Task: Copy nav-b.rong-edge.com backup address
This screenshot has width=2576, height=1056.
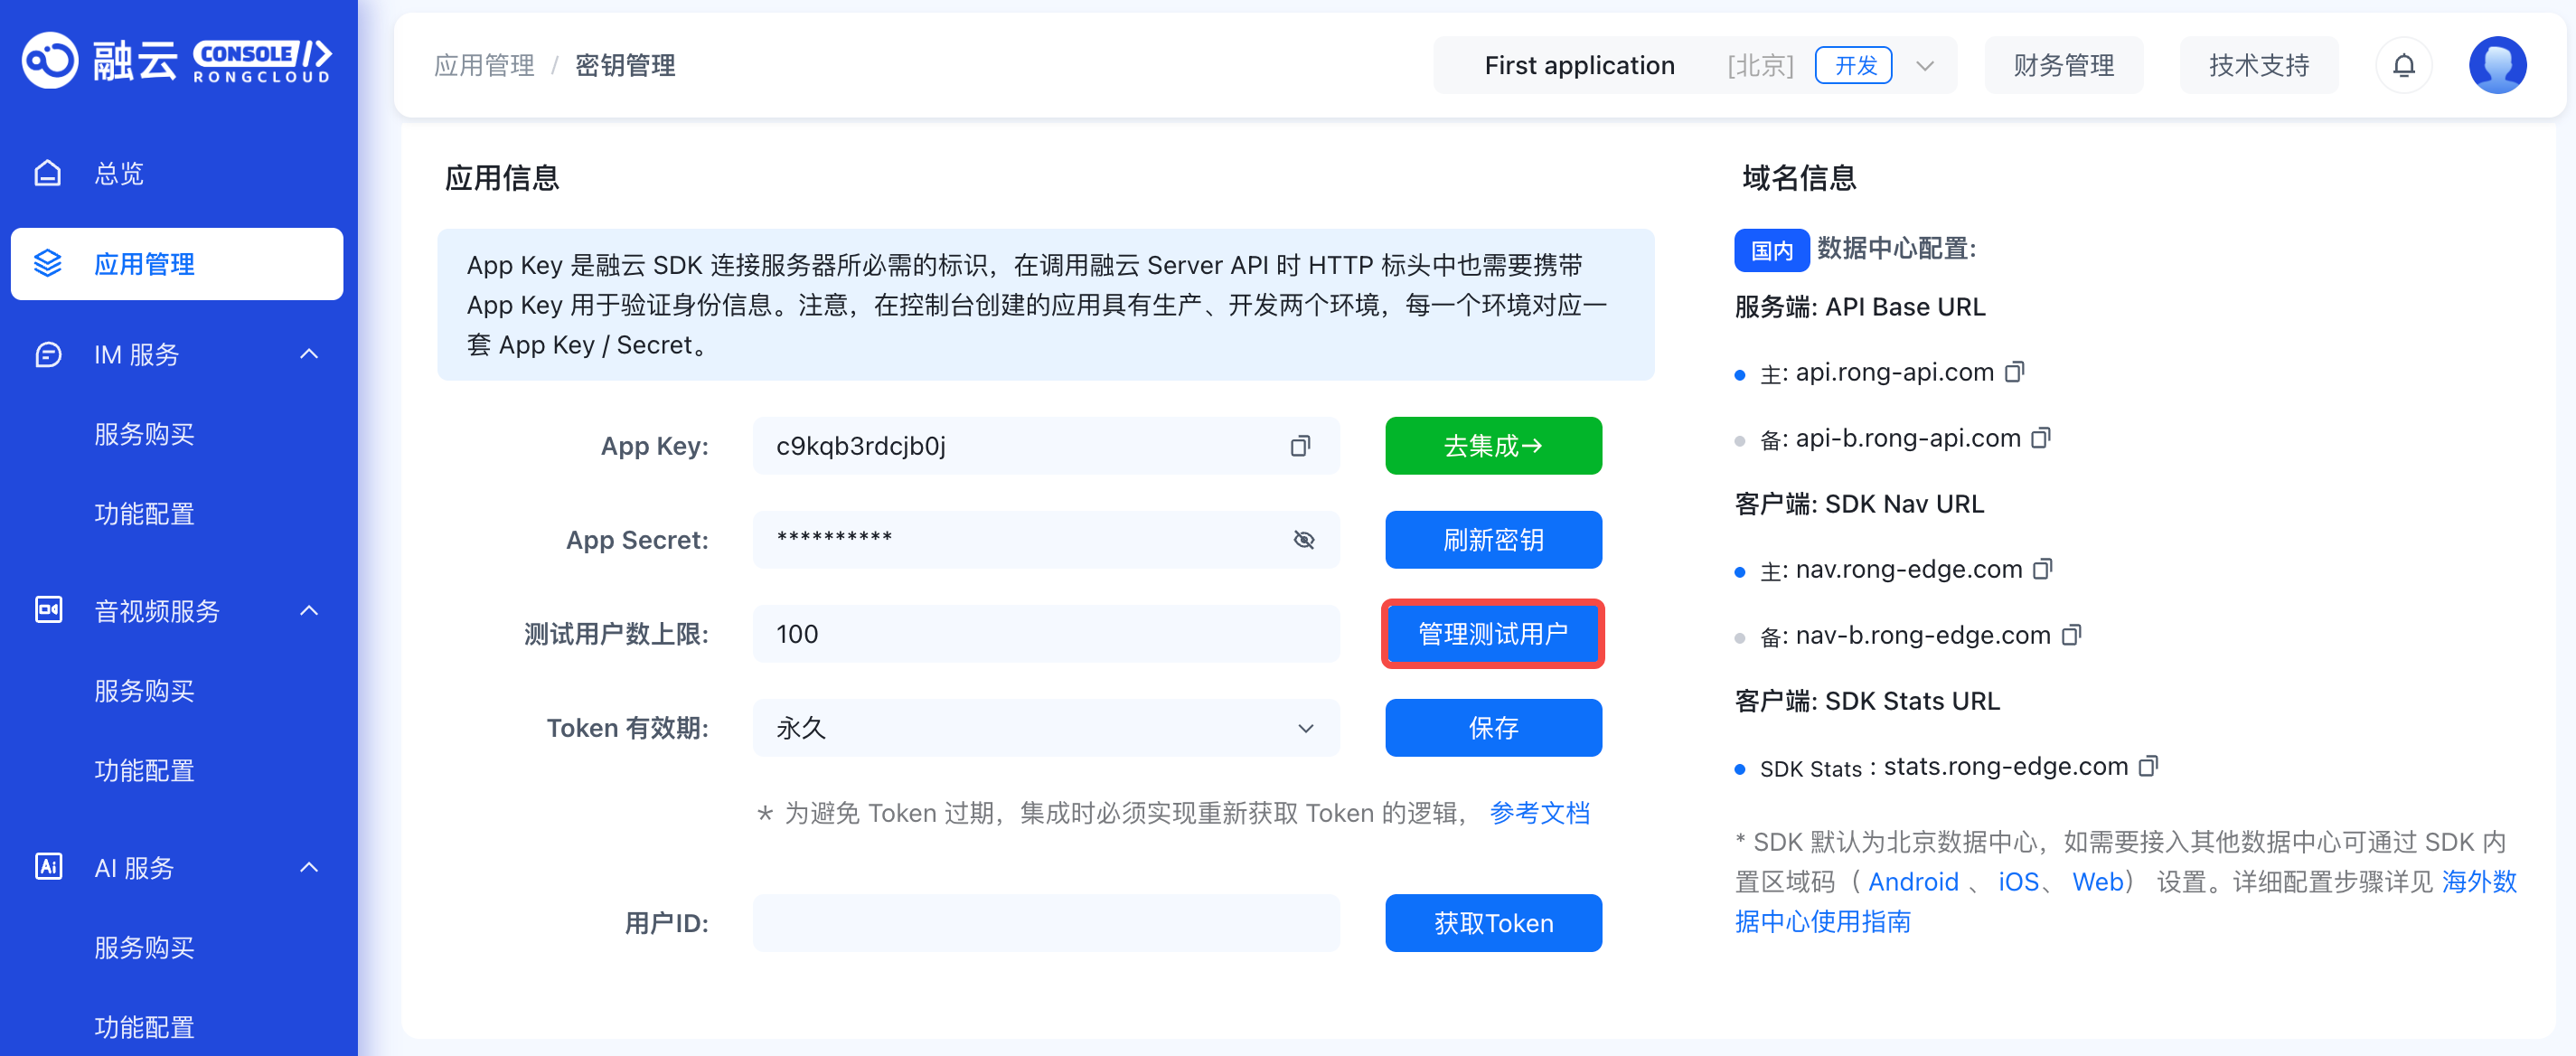Action: [2071, 635]
